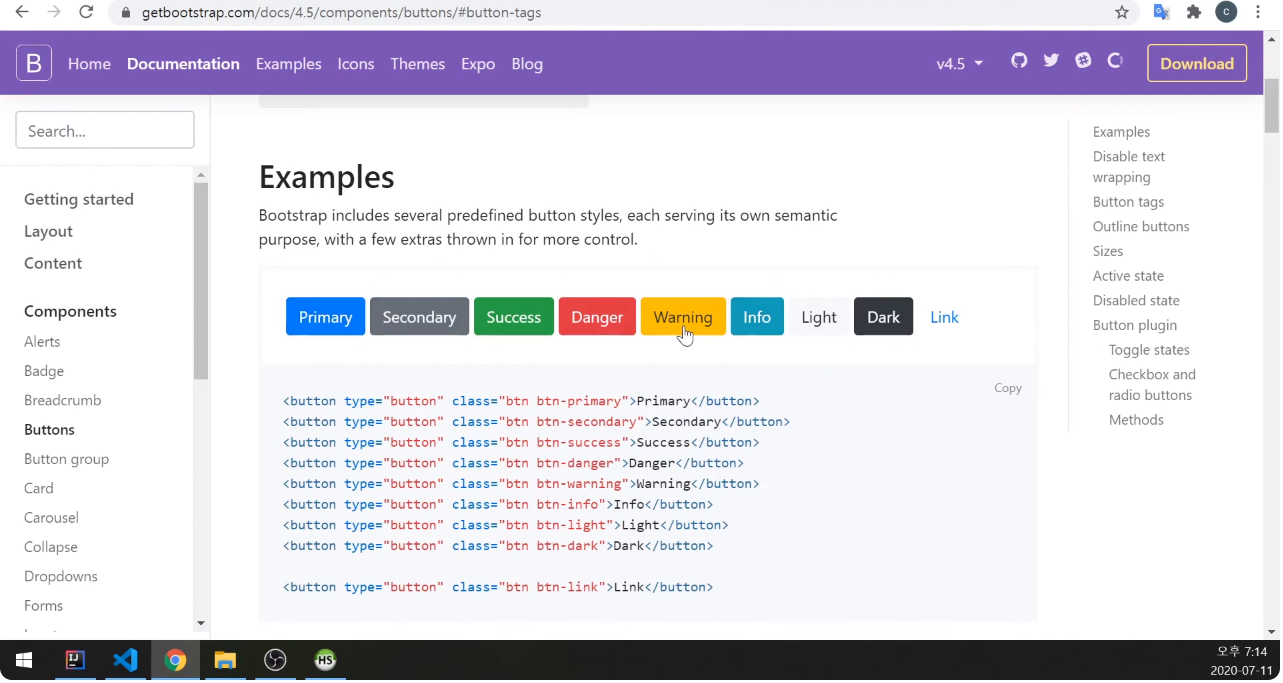Viewport: 1283px width, 683px height.
Task: Open Carousel in the sidebar
Action: (51, 517)
